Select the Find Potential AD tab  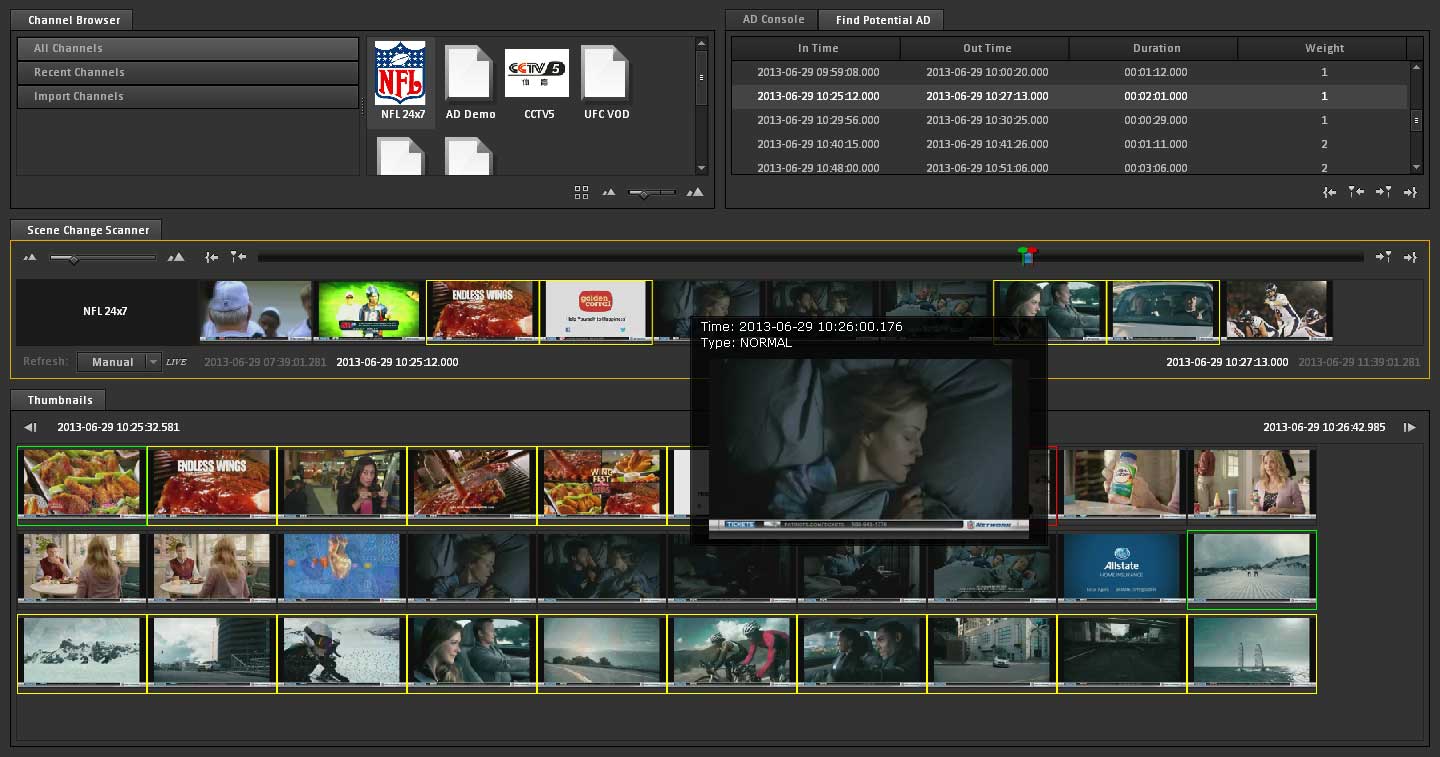click(881, 20)
